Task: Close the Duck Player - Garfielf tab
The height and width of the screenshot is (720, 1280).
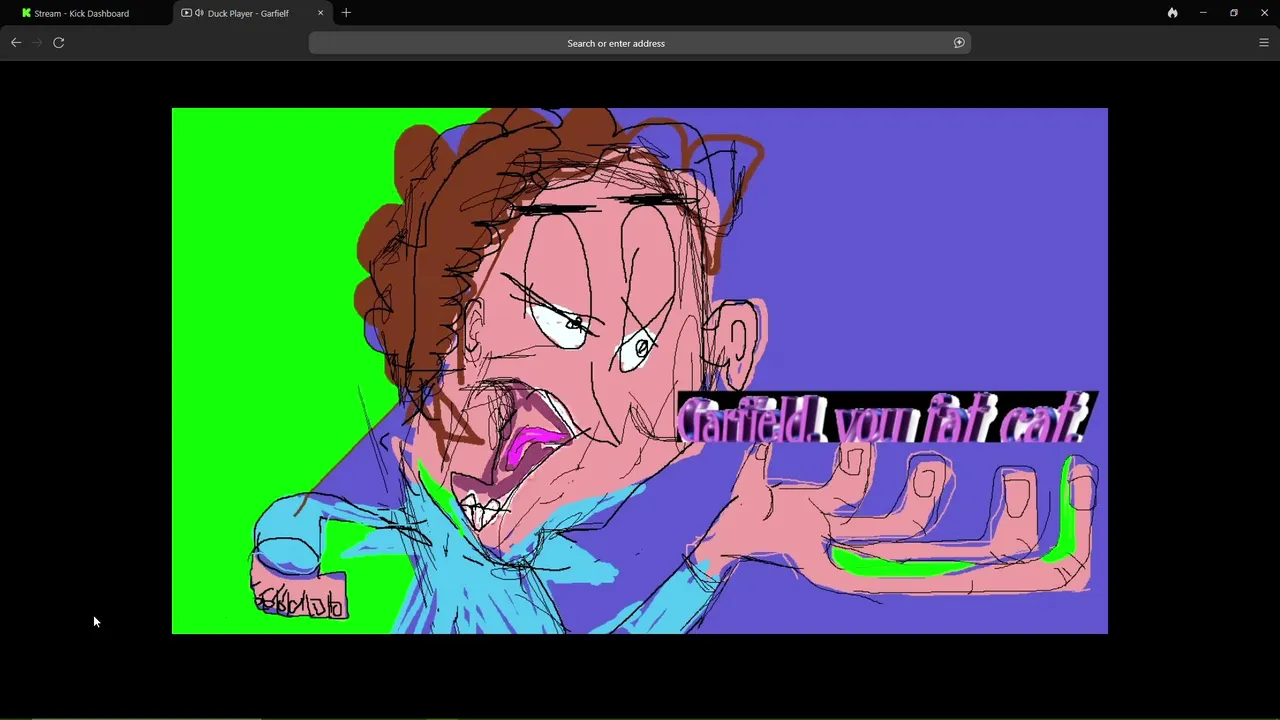Action: (320, 13)
